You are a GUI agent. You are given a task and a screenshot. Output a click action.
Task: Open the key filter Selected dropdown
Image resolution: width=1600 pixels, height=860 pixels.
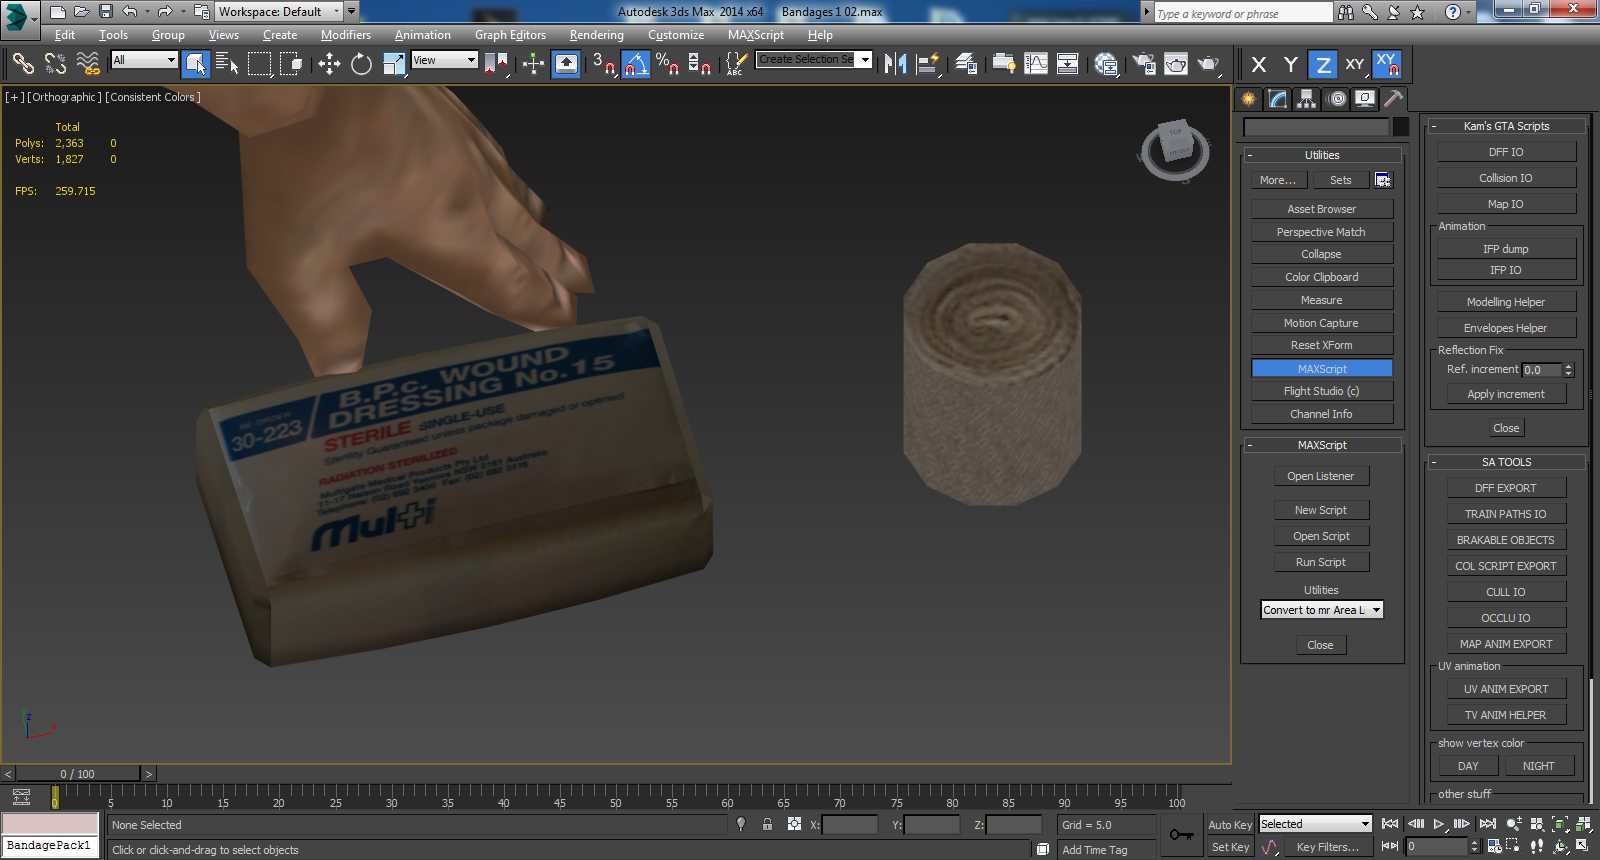tap(1314, 824)
